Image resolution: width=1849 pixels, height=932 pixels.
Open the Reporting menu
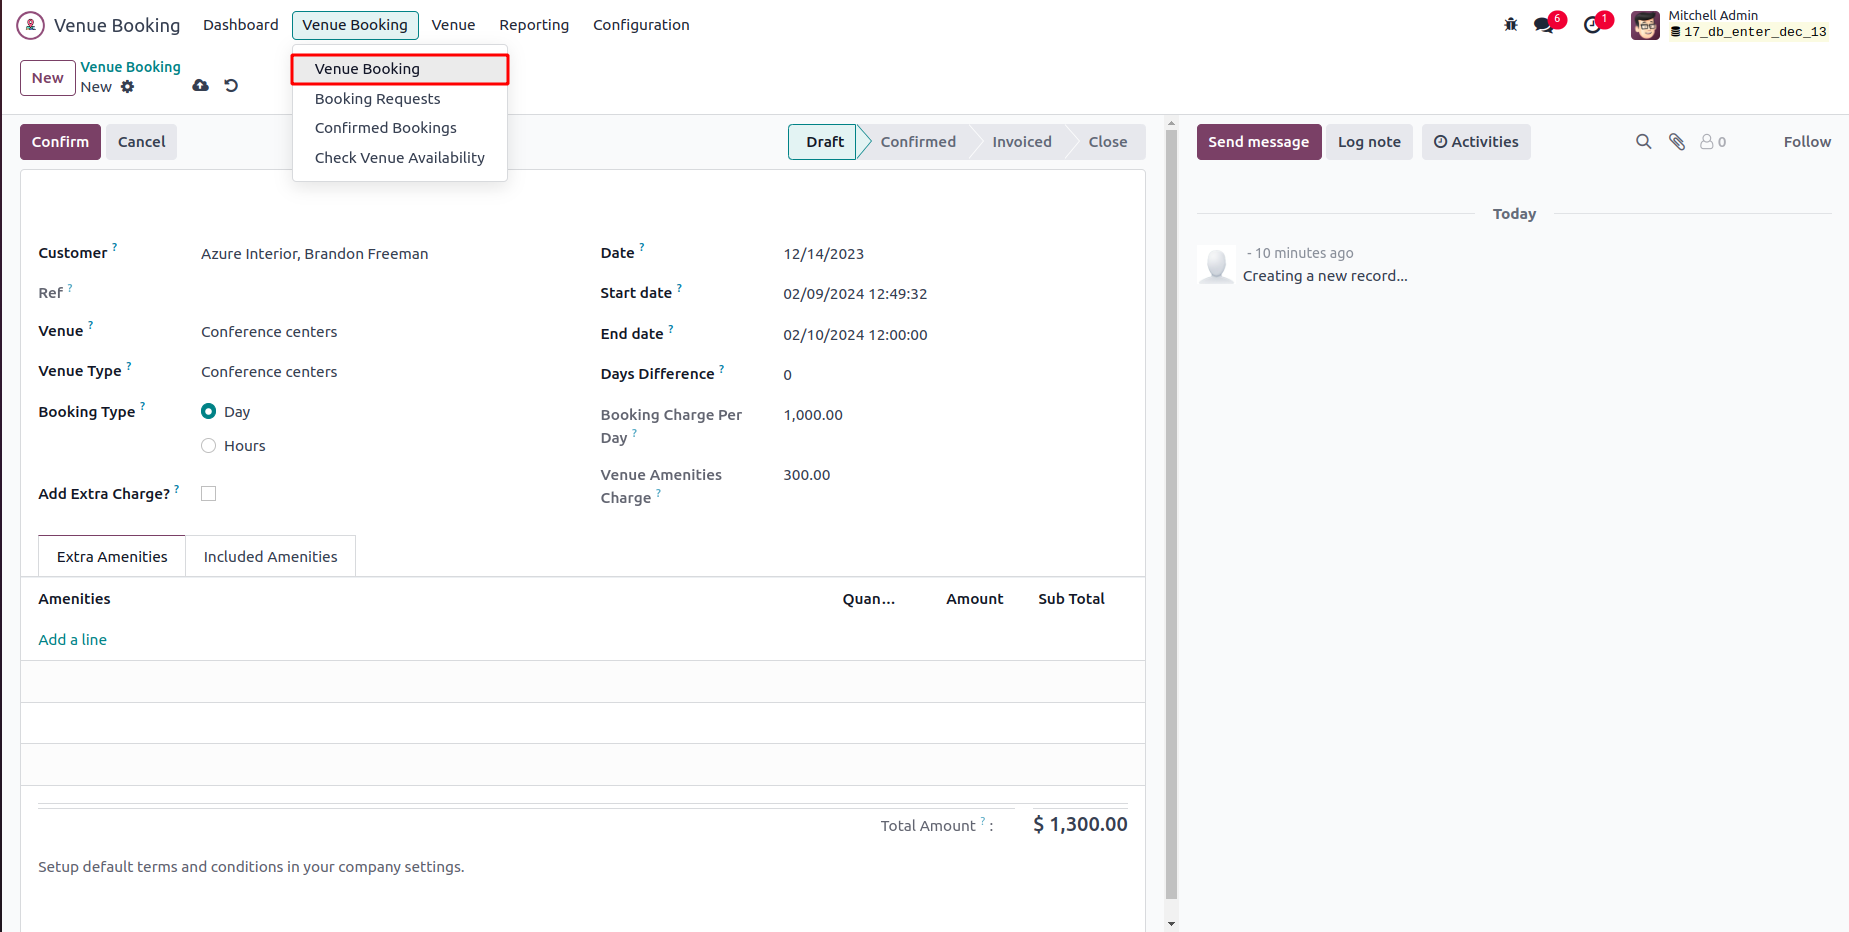pos(534,25)
